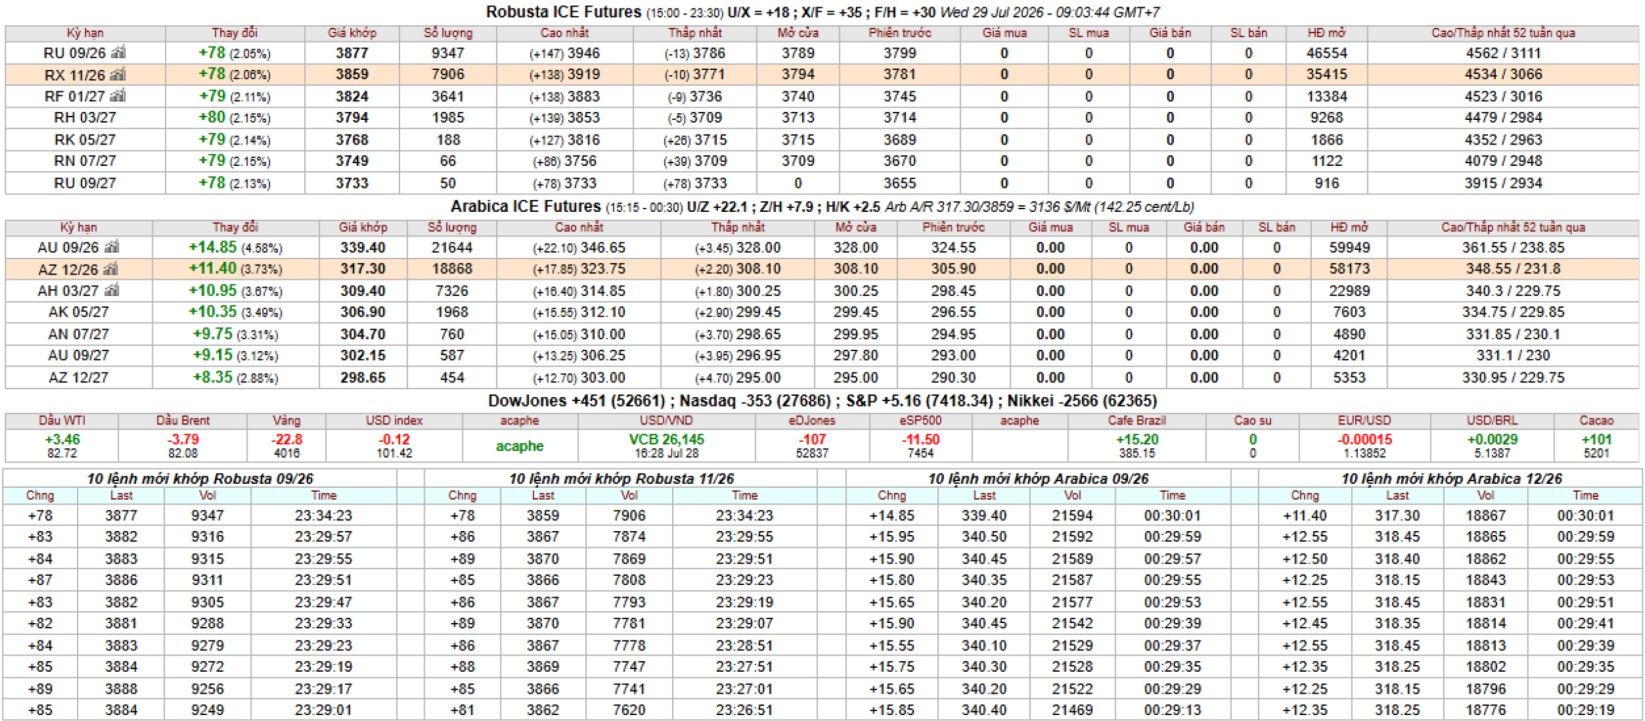This screenshot has width=1645, height=721.
Task: Select the EUR/USD header
Action: 1365,421
